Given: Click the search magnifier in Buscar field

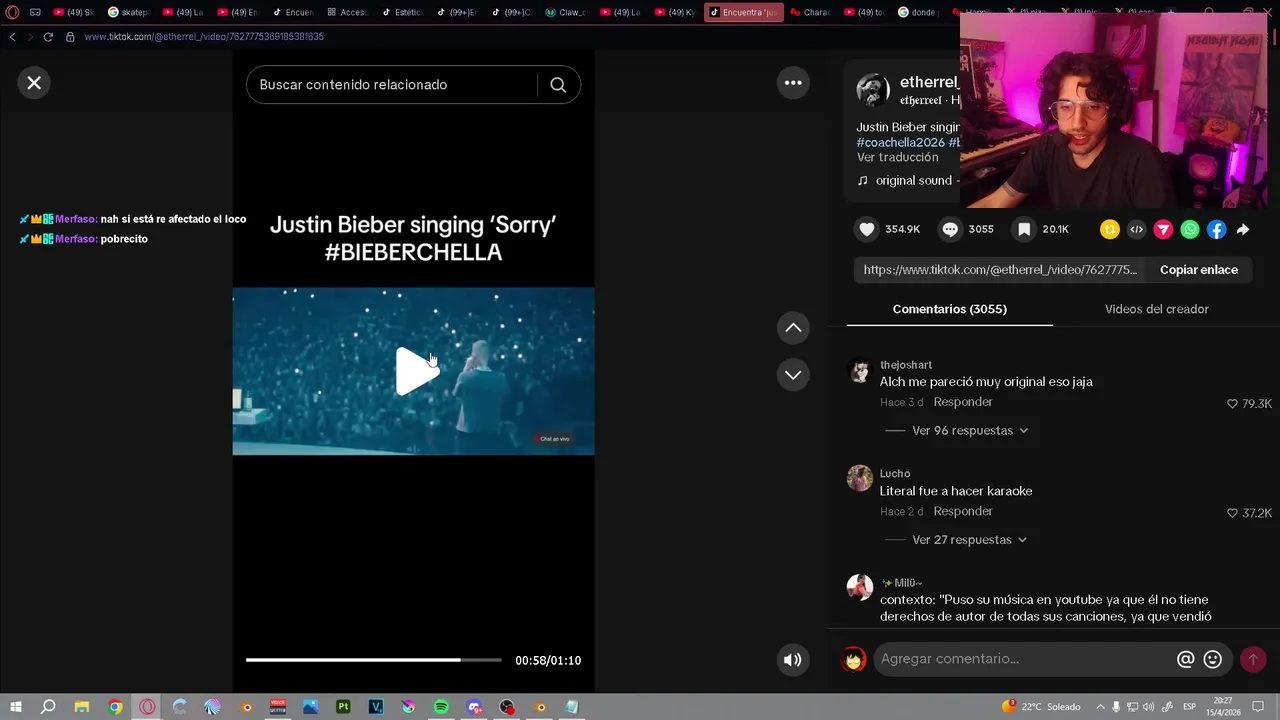Looking at the screenshot, I should [x=558, y=85].
